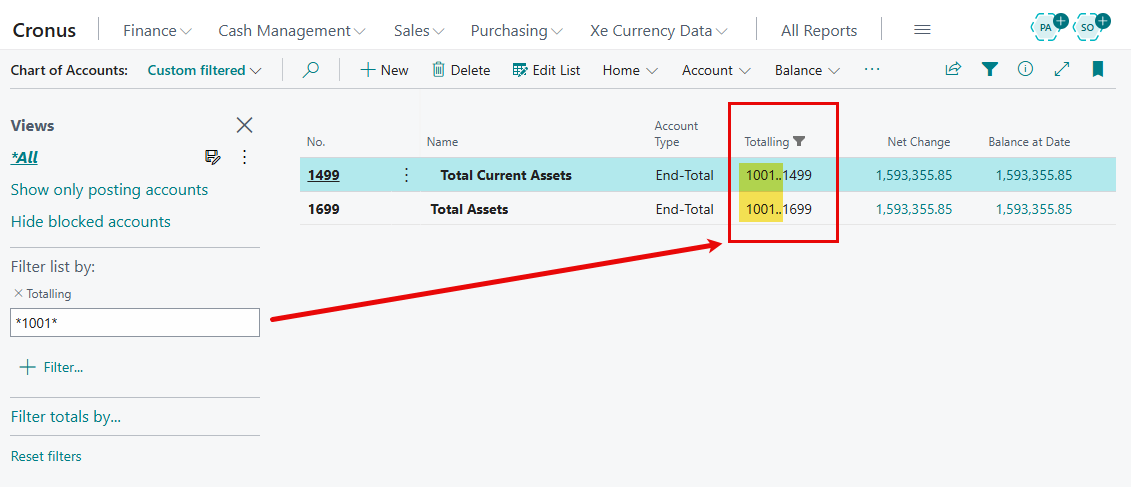Click the Reset filters link
1131x487 pixels.
(46, 456)
